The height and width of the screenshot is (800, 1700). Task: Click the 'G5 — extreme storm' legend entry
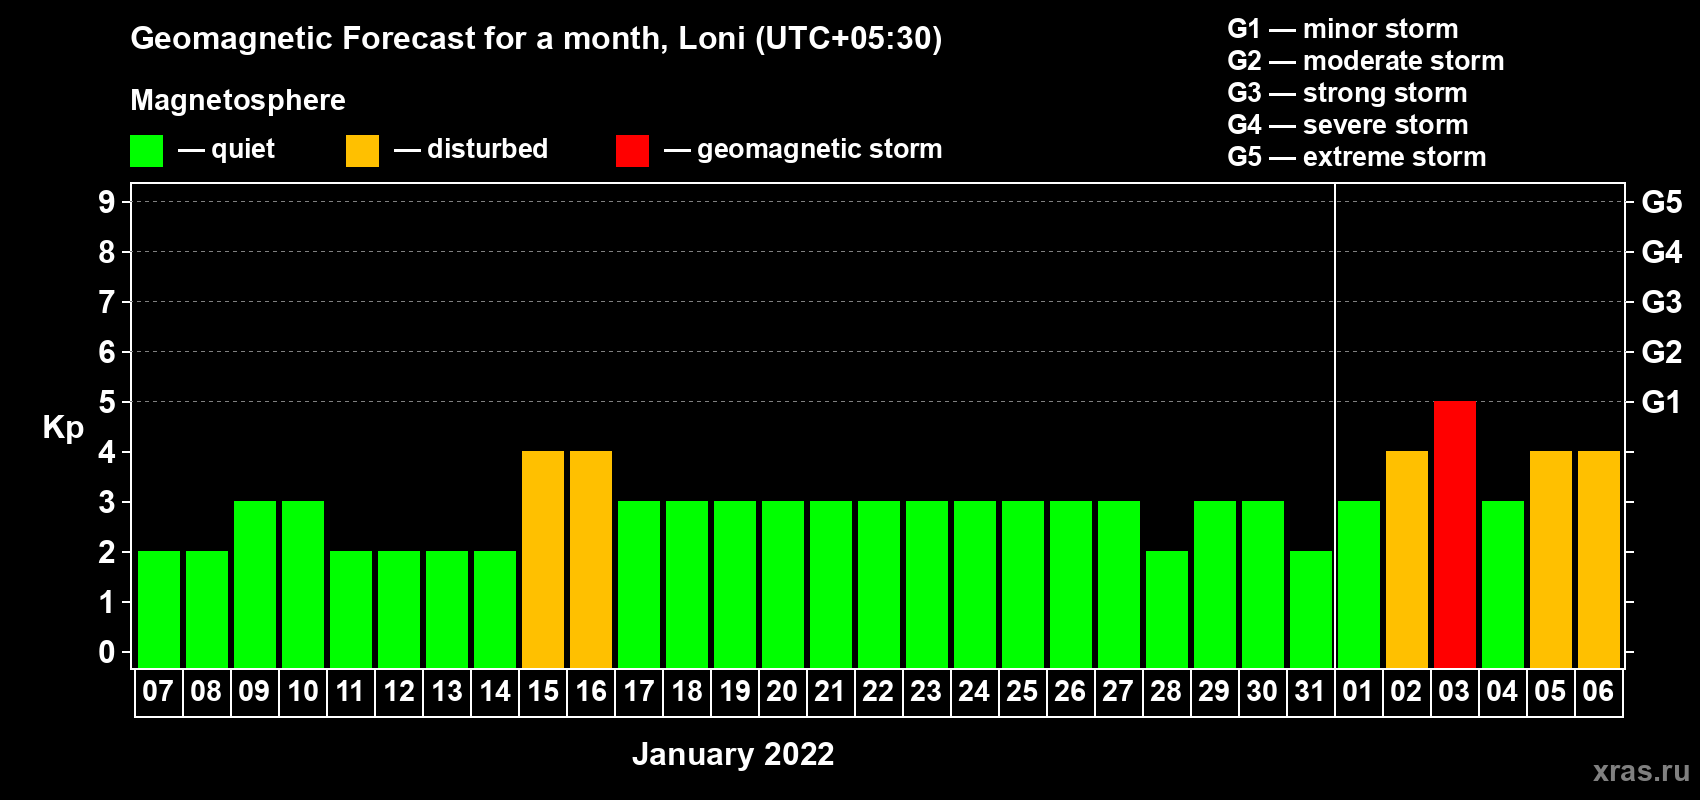click(1357, 157)
